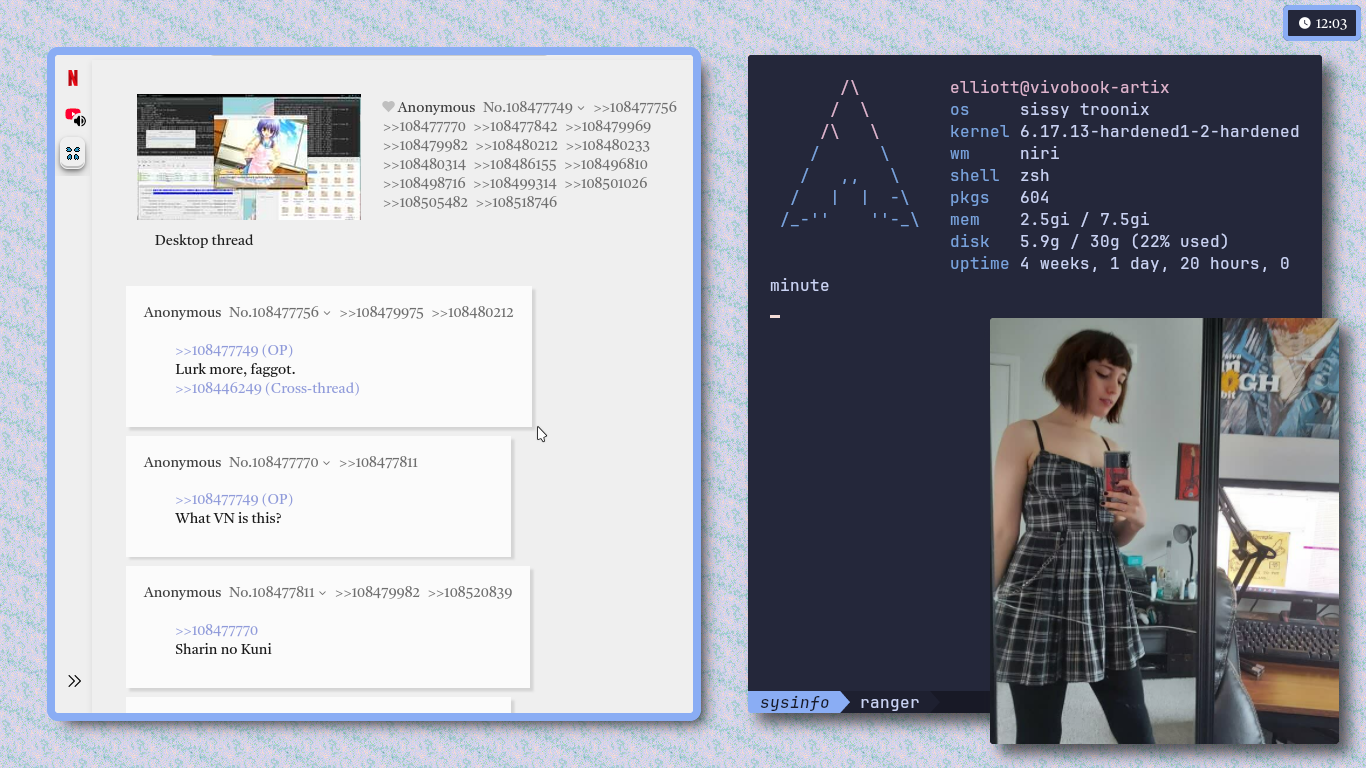Click the wm value "niri" in the terminal

pyautogui.click(x=1040, y=153)
